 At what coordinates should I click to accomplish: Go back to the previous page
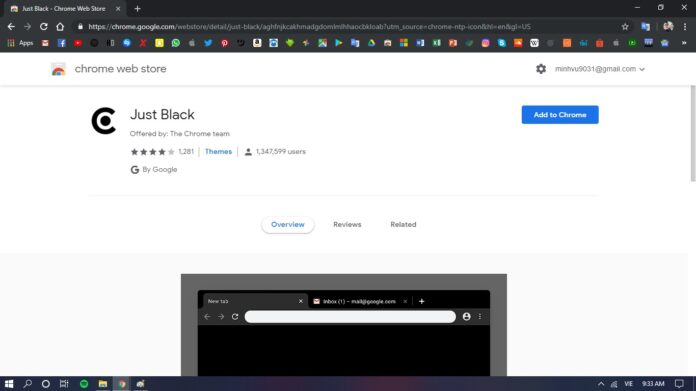pyautogui.click(x=11, y=27)
